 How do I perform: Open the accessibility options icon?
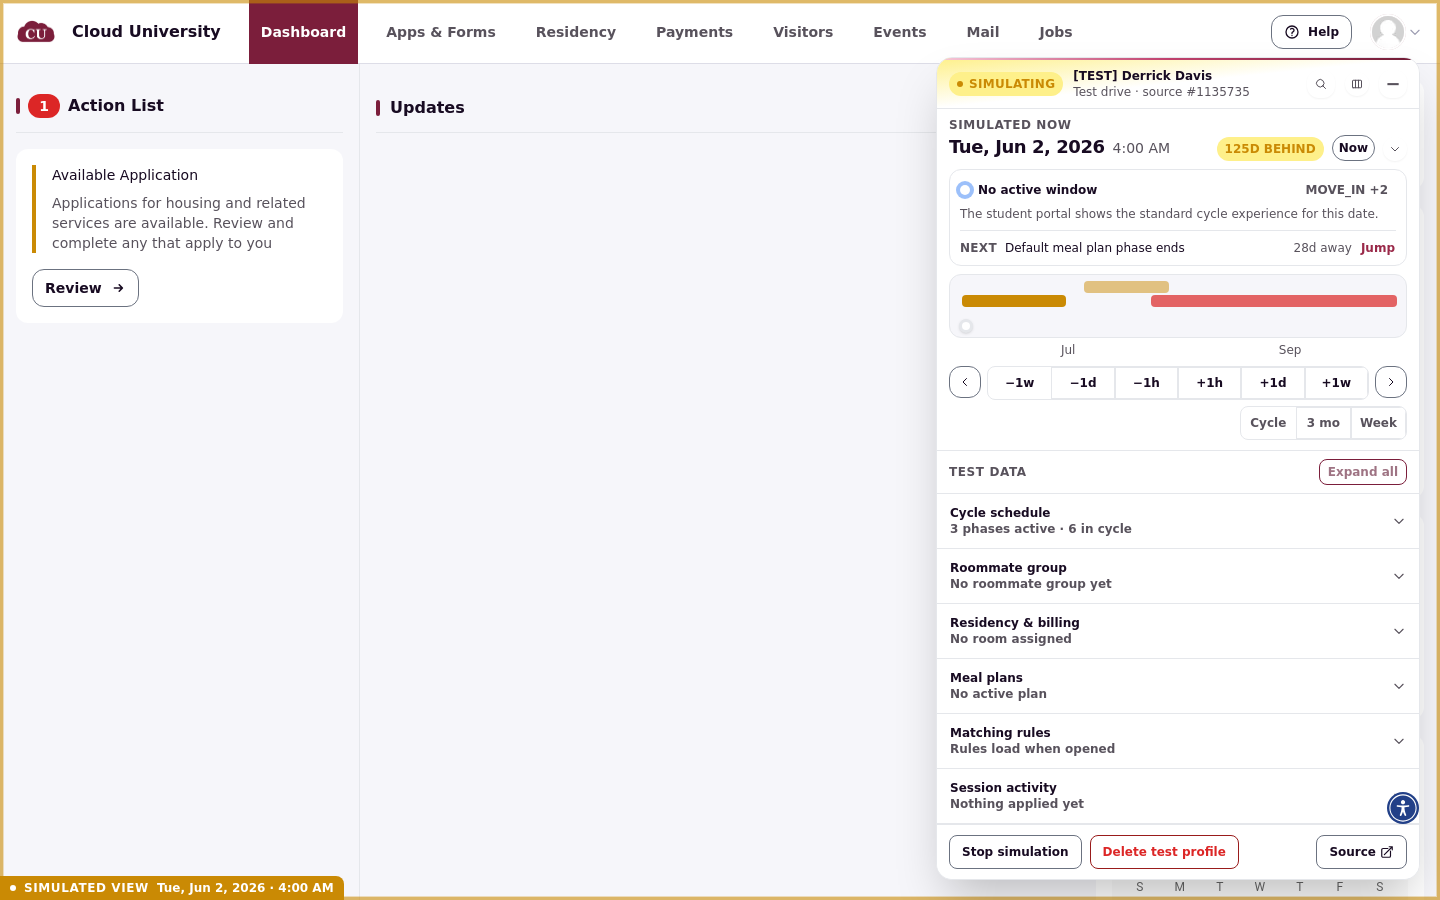(1403, 808)
